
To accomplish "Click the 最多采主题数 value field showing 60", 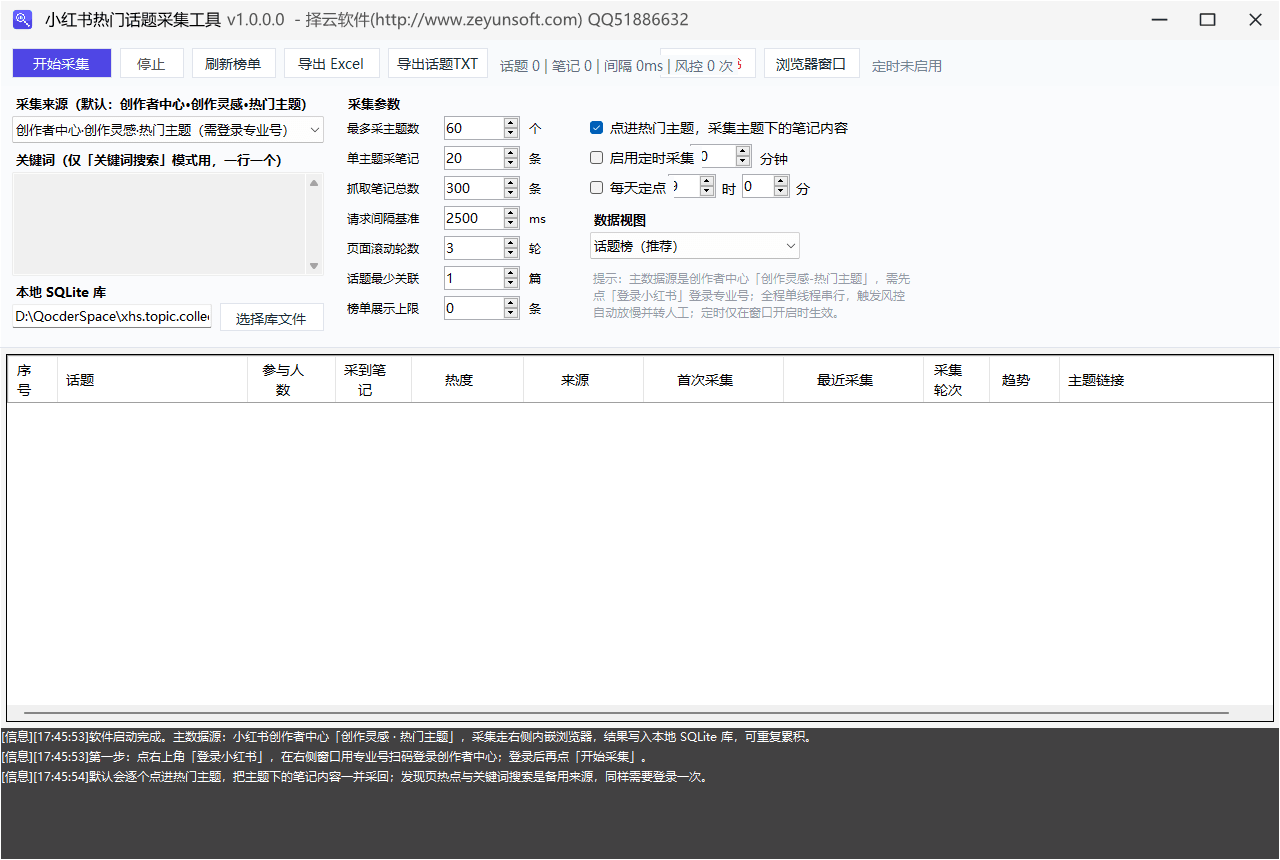I will (x=473, y=128).
